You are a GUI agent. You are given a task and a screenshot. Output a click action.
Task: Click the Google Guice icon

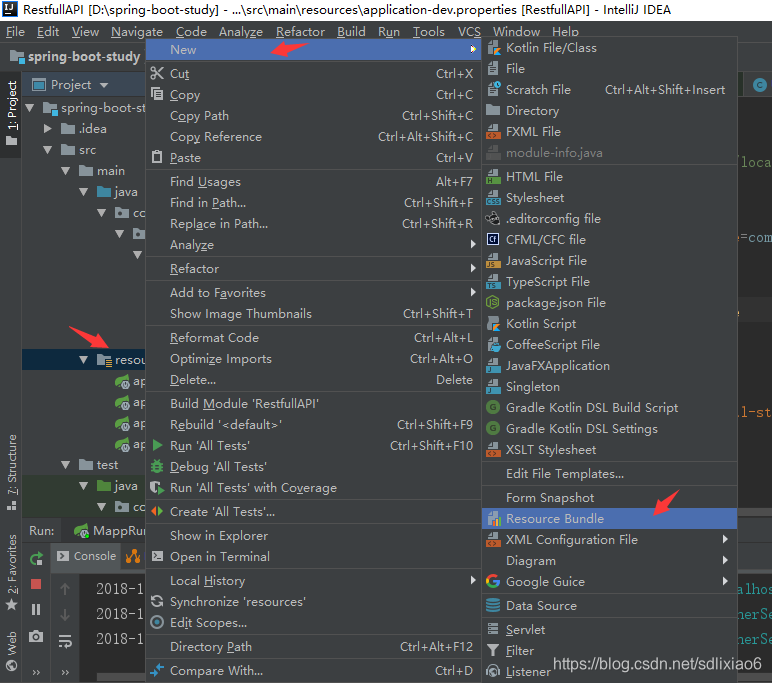[x=493, y=582]
